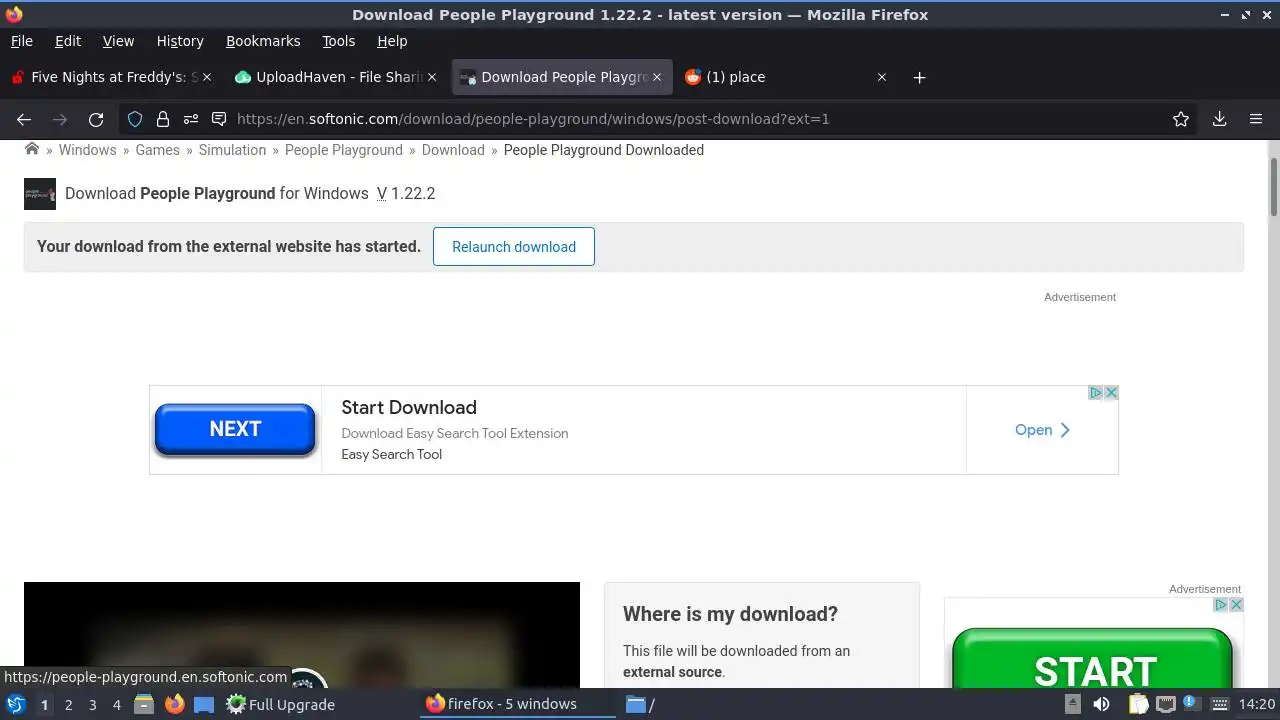
Task: Go to People Playground breadcrumb link
Action: point(344,150)
